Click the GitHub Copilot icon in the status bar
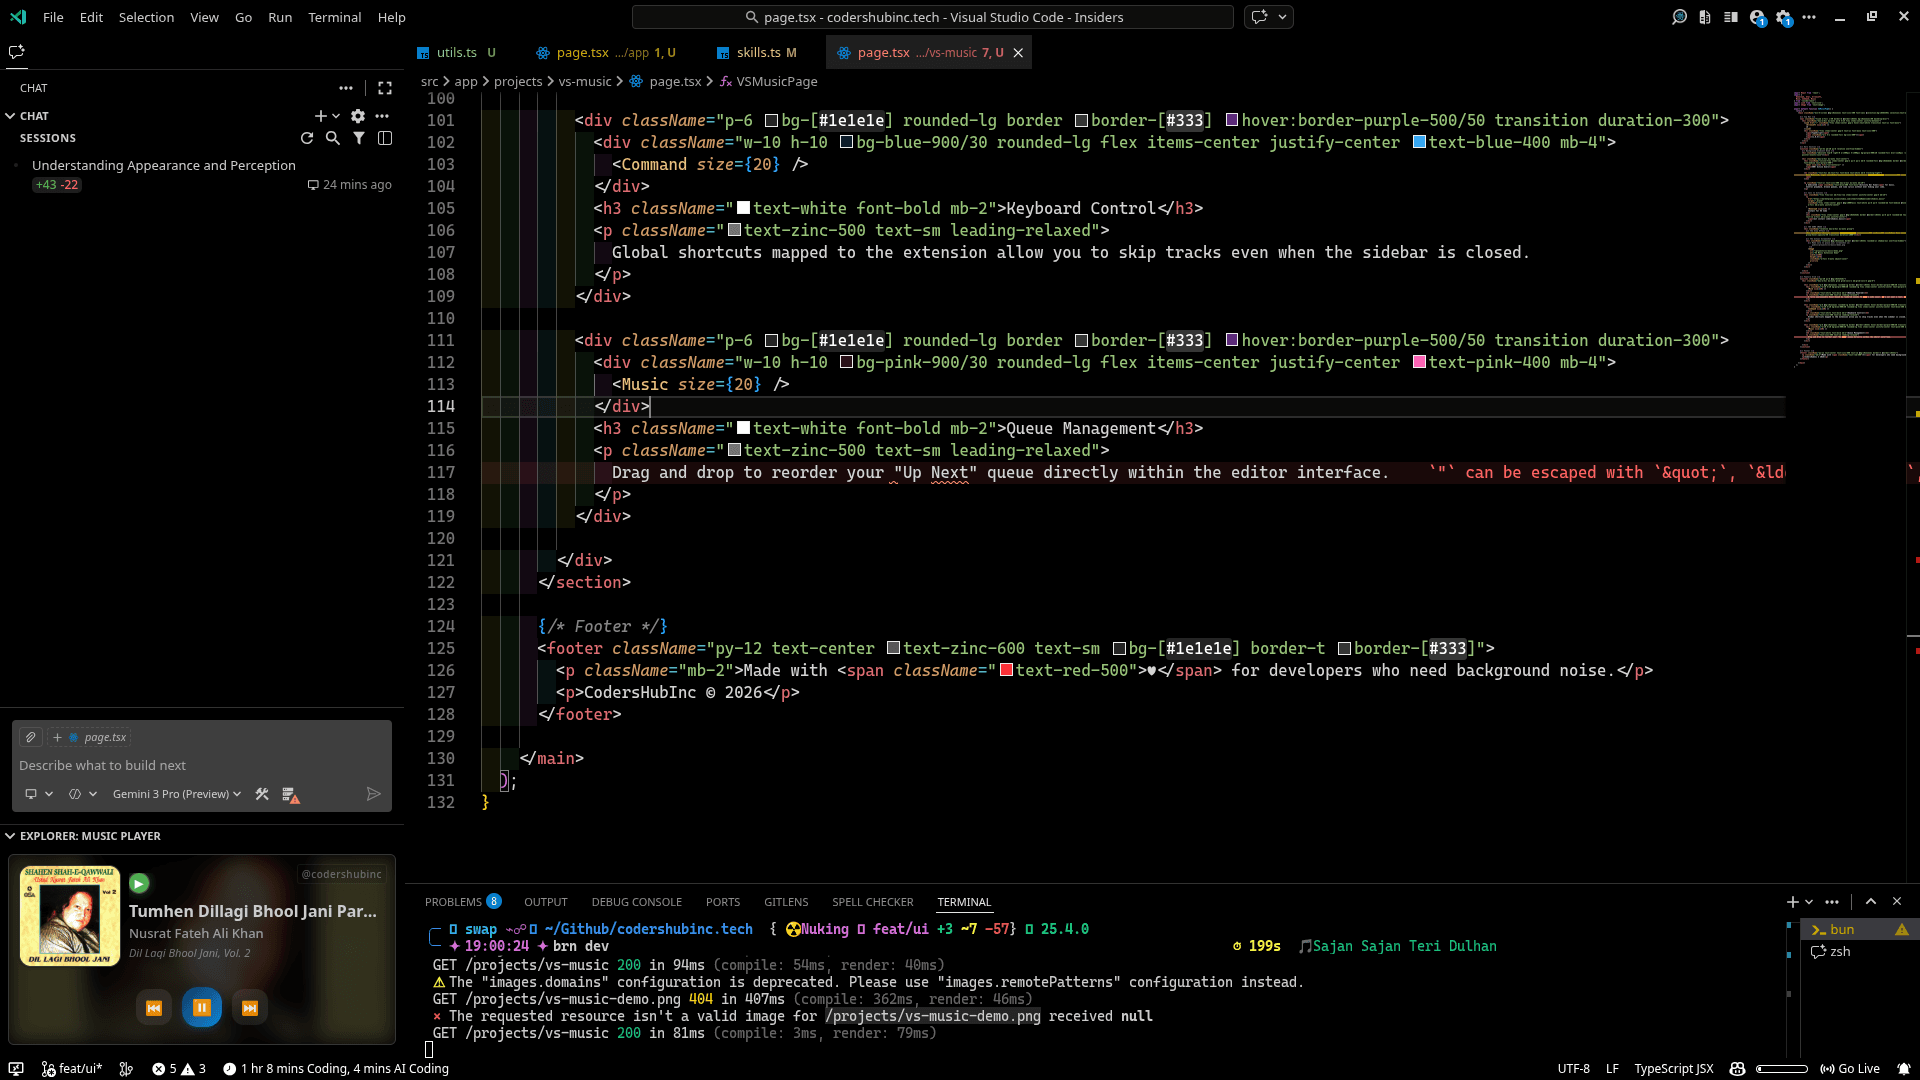Screen dimensions: 1920x1080 click(1738, 1069)
